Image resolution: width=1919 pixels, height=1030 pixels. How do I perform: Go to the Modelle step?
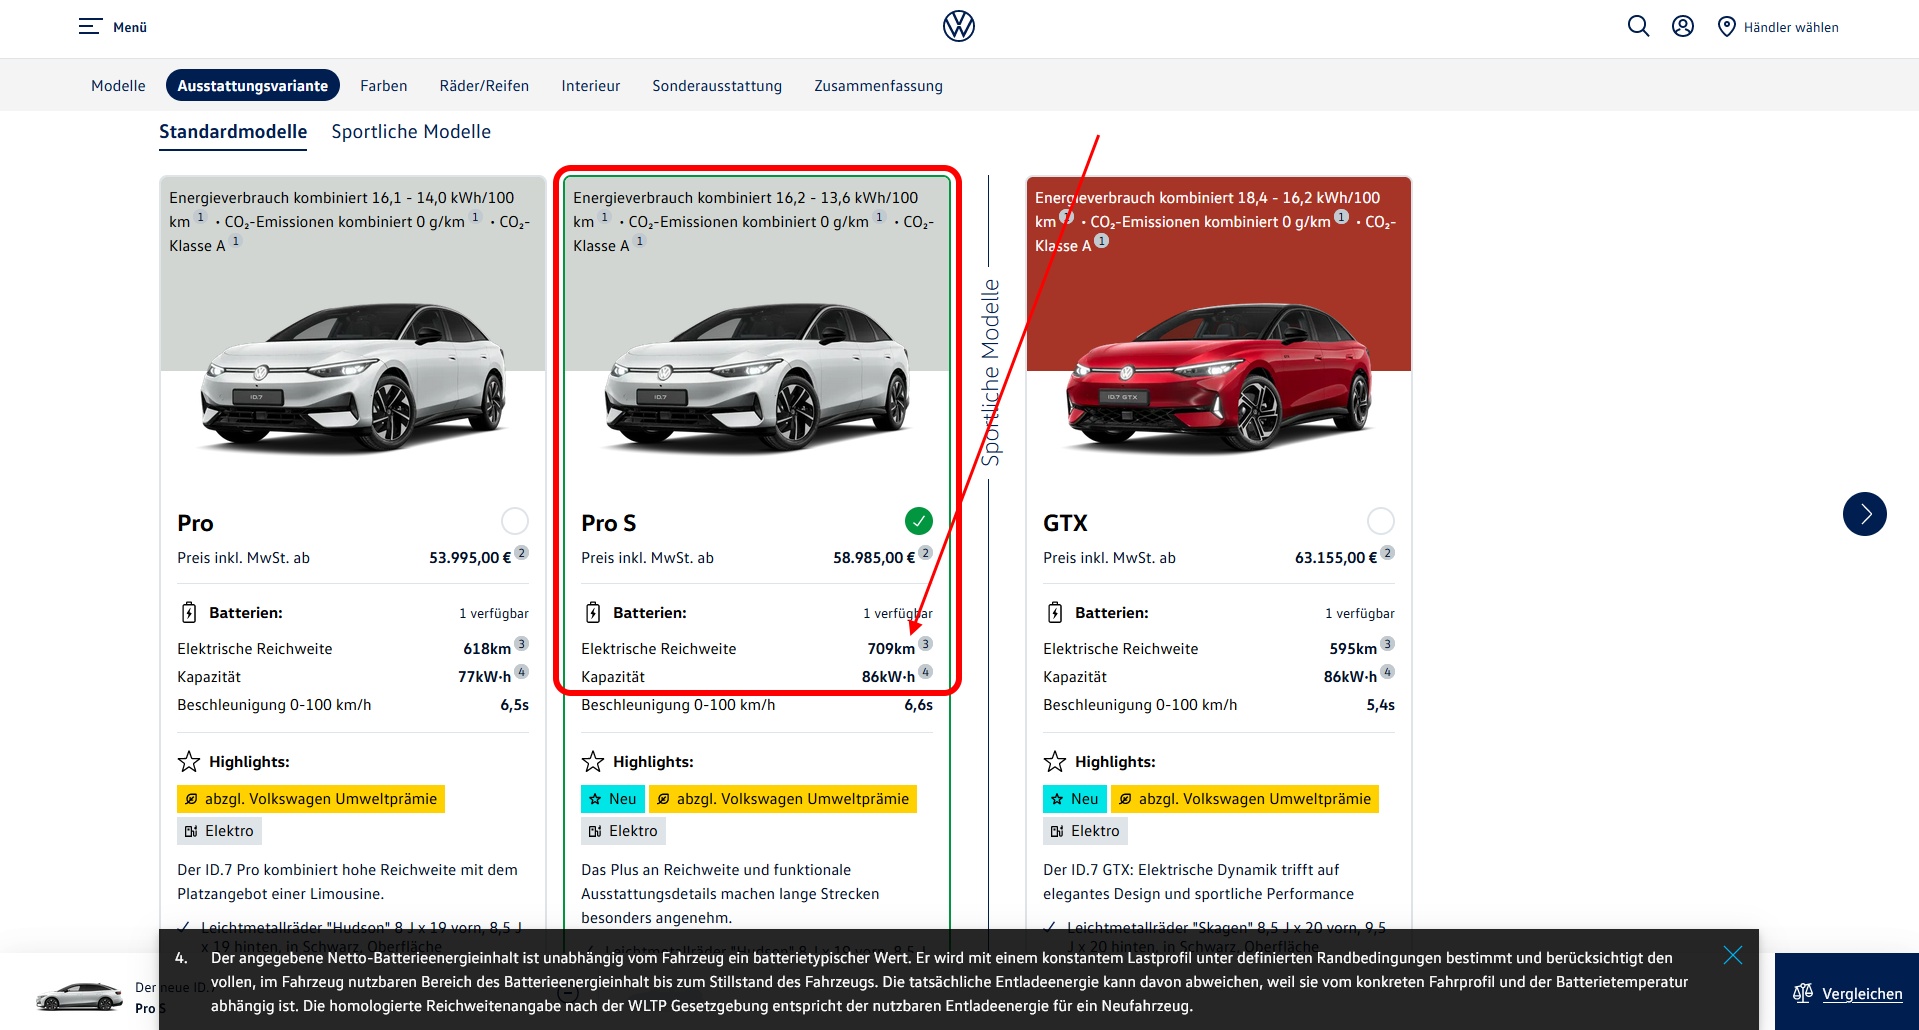point(118,86)
